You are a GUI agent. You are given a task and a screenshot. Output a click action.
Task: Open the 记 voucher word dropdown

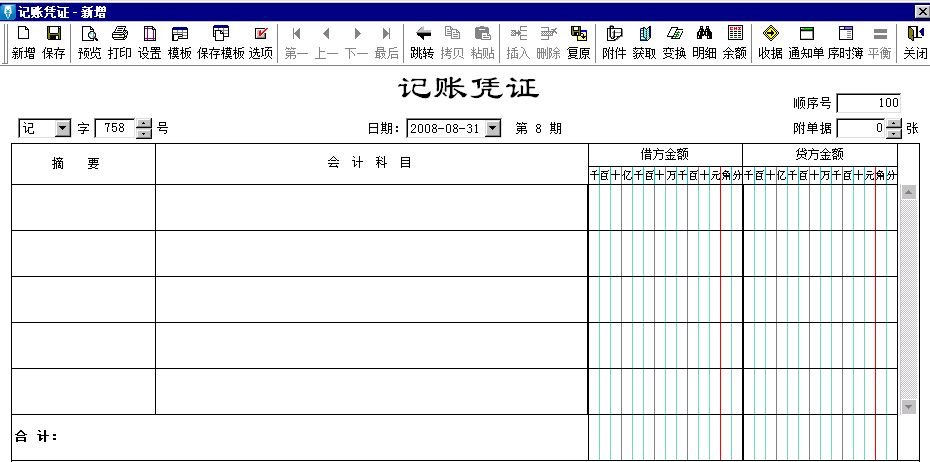(62, 128)
